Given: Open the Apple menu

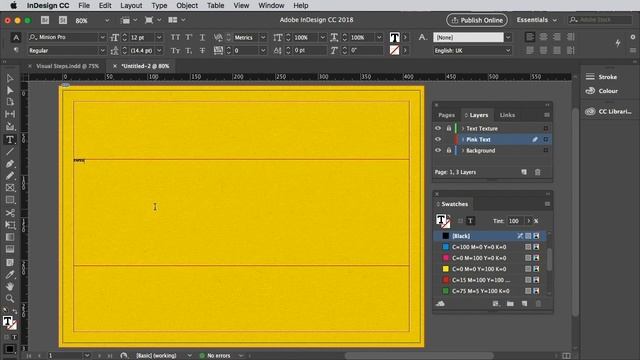Looking at the screenshot, I should tap(13, 5).
